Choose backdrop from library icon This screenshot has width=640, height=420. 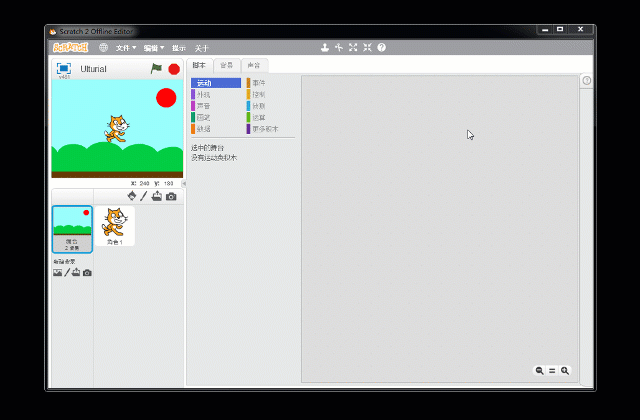(57, 273)
